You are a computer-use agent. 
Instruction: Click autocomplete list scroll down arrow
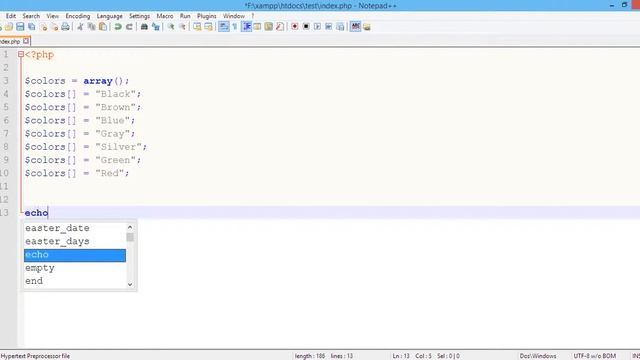[x=130, y=284]
